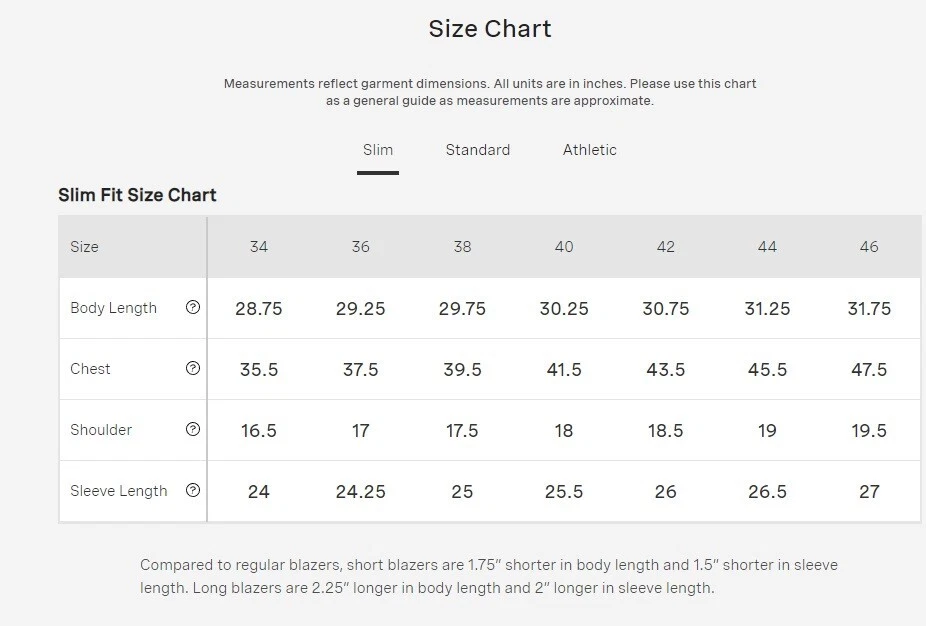Click the Size Chart title
The width and height of the screenshot is (926, 626).
(x=490, y=28)
